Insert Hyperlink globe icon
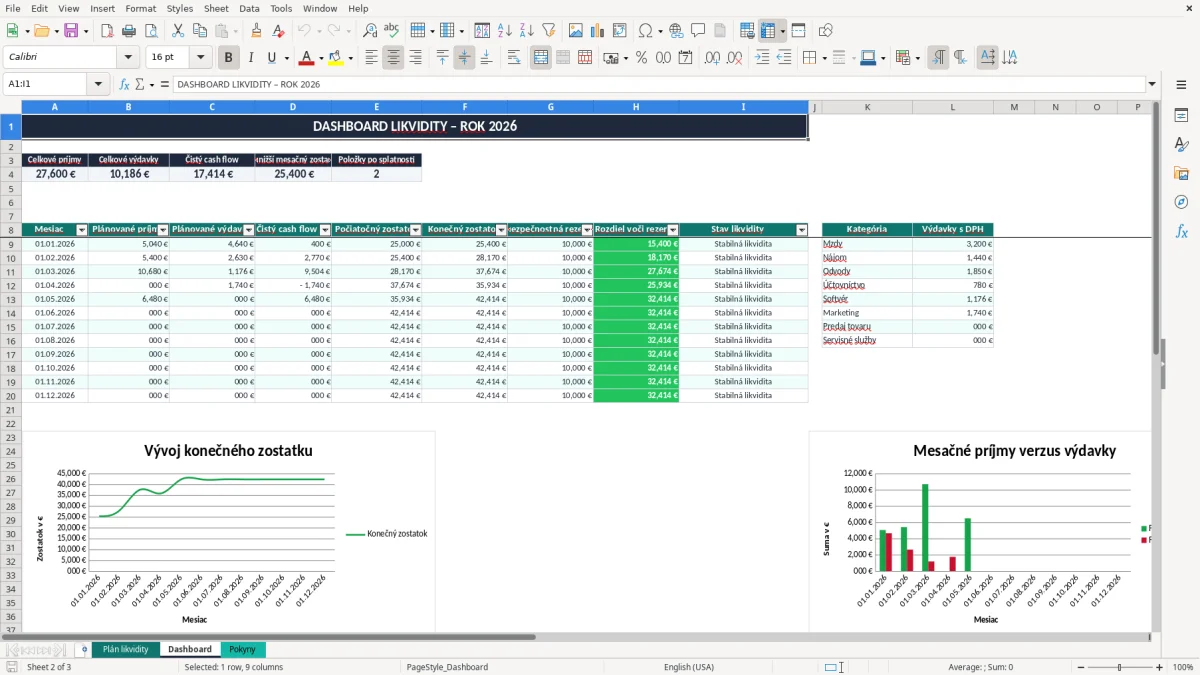Screen dimensions: 1200x675 click(676, 31)
